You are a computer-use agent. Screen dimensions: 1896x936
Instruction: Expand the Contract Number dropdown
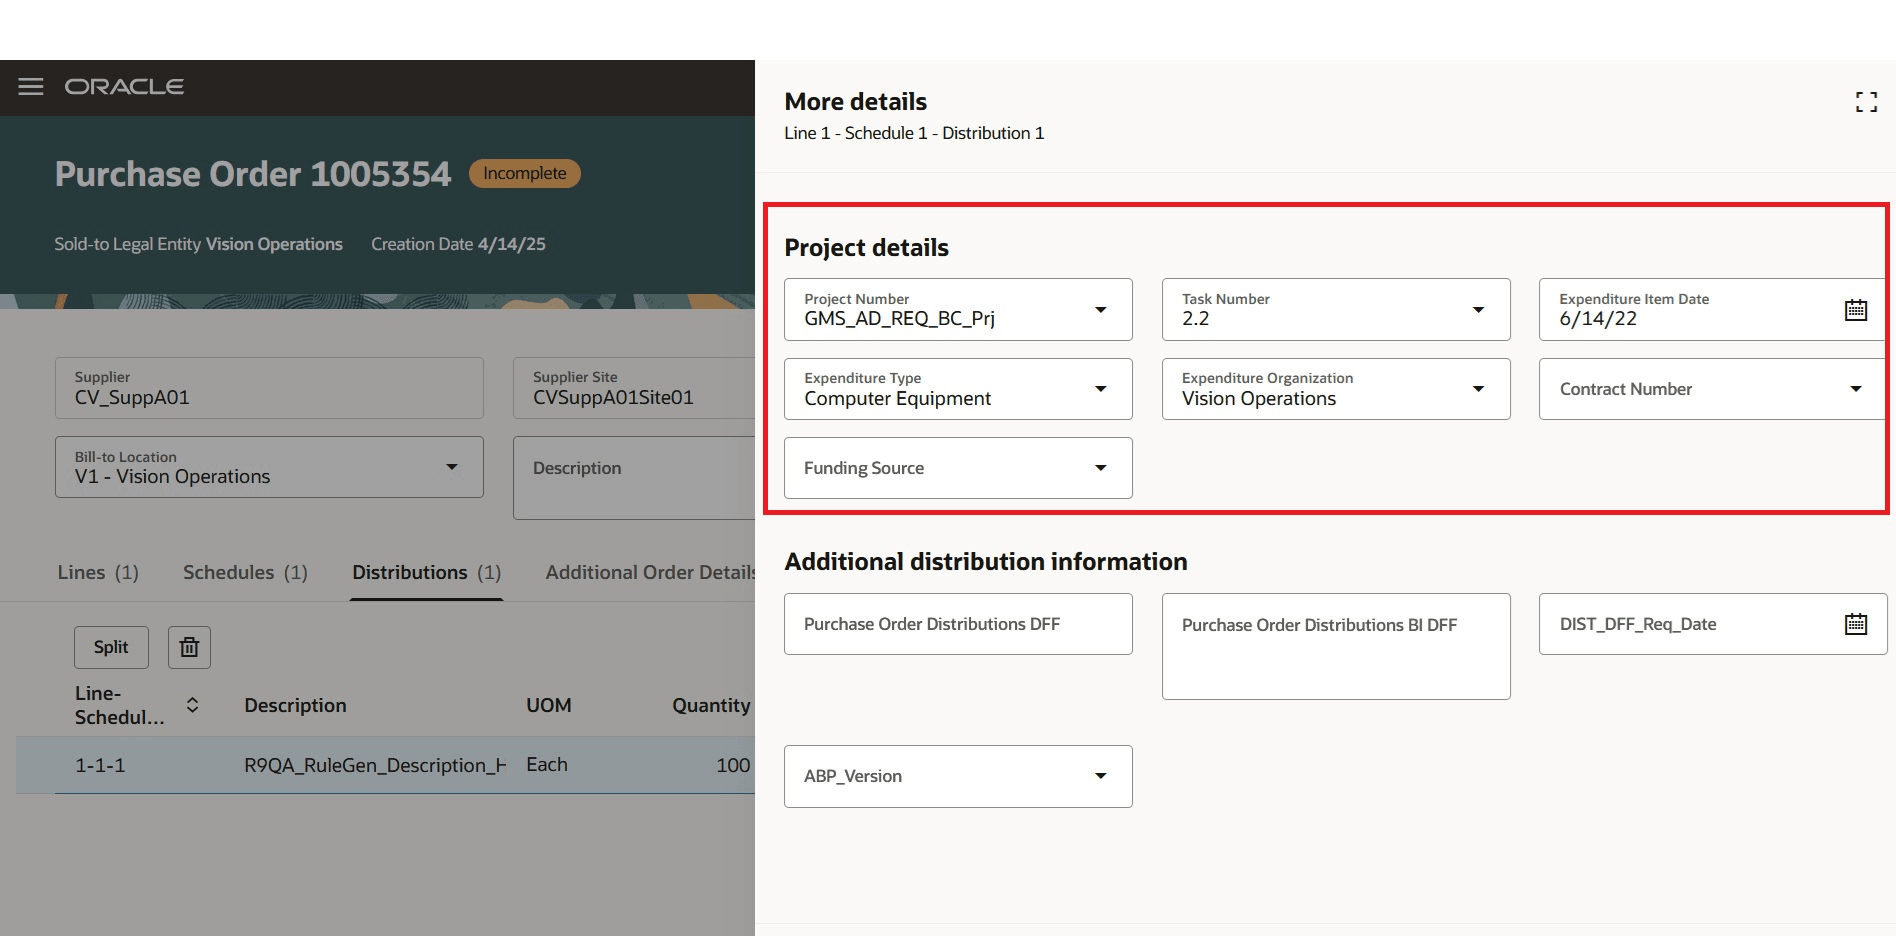[1855, 389]
